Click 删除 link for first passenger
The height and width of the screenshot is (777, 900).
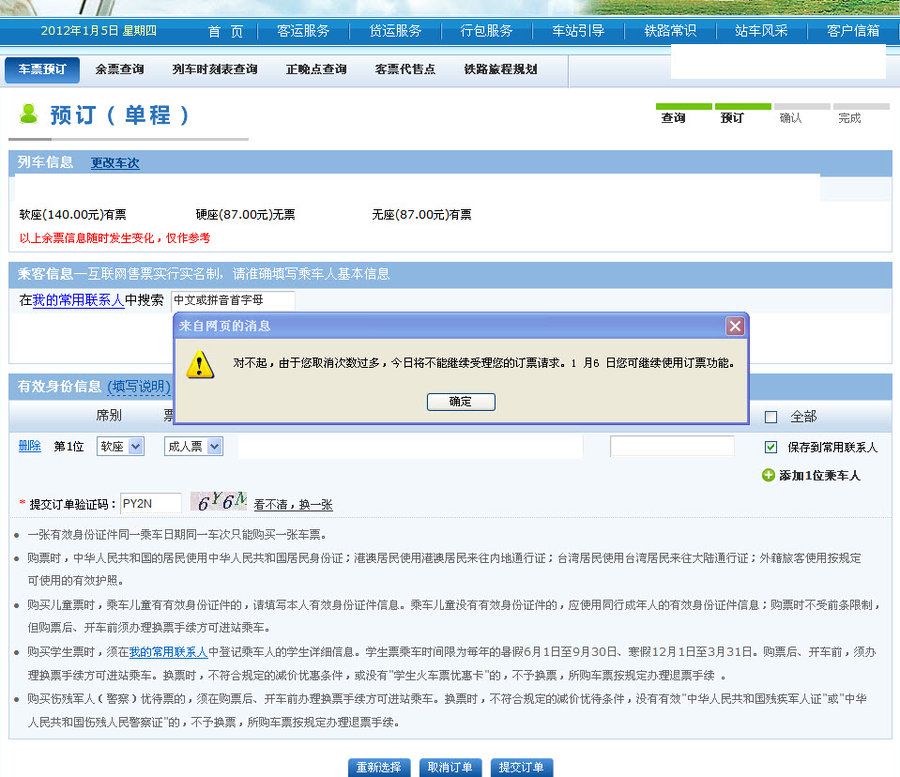pyautogui.click(x=29, y=446)
